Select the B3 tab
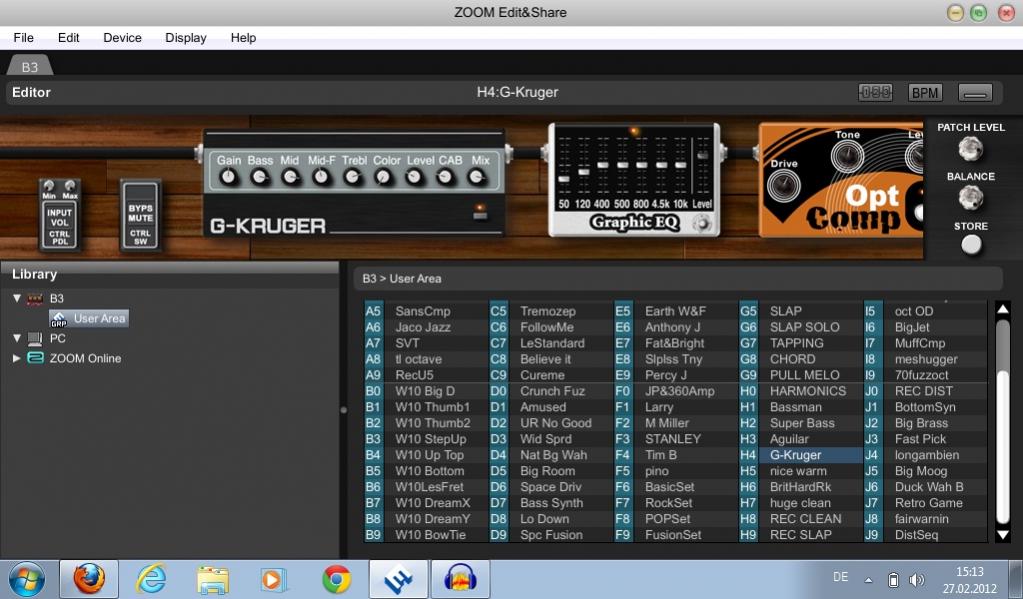The image size is (1023, 599). (29, 67)
